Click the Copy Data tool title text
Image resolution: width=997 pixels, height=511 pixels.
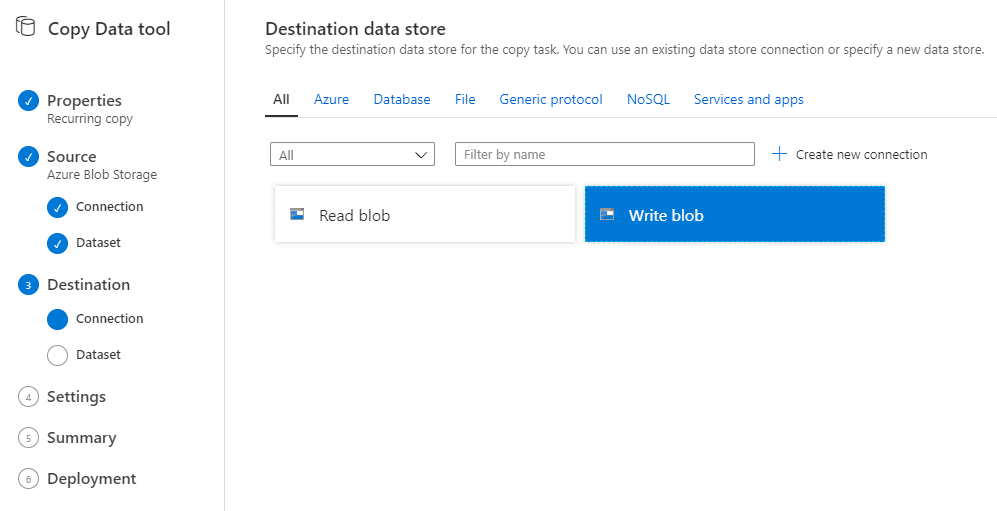pyautogui.click(x=109, y=29)
